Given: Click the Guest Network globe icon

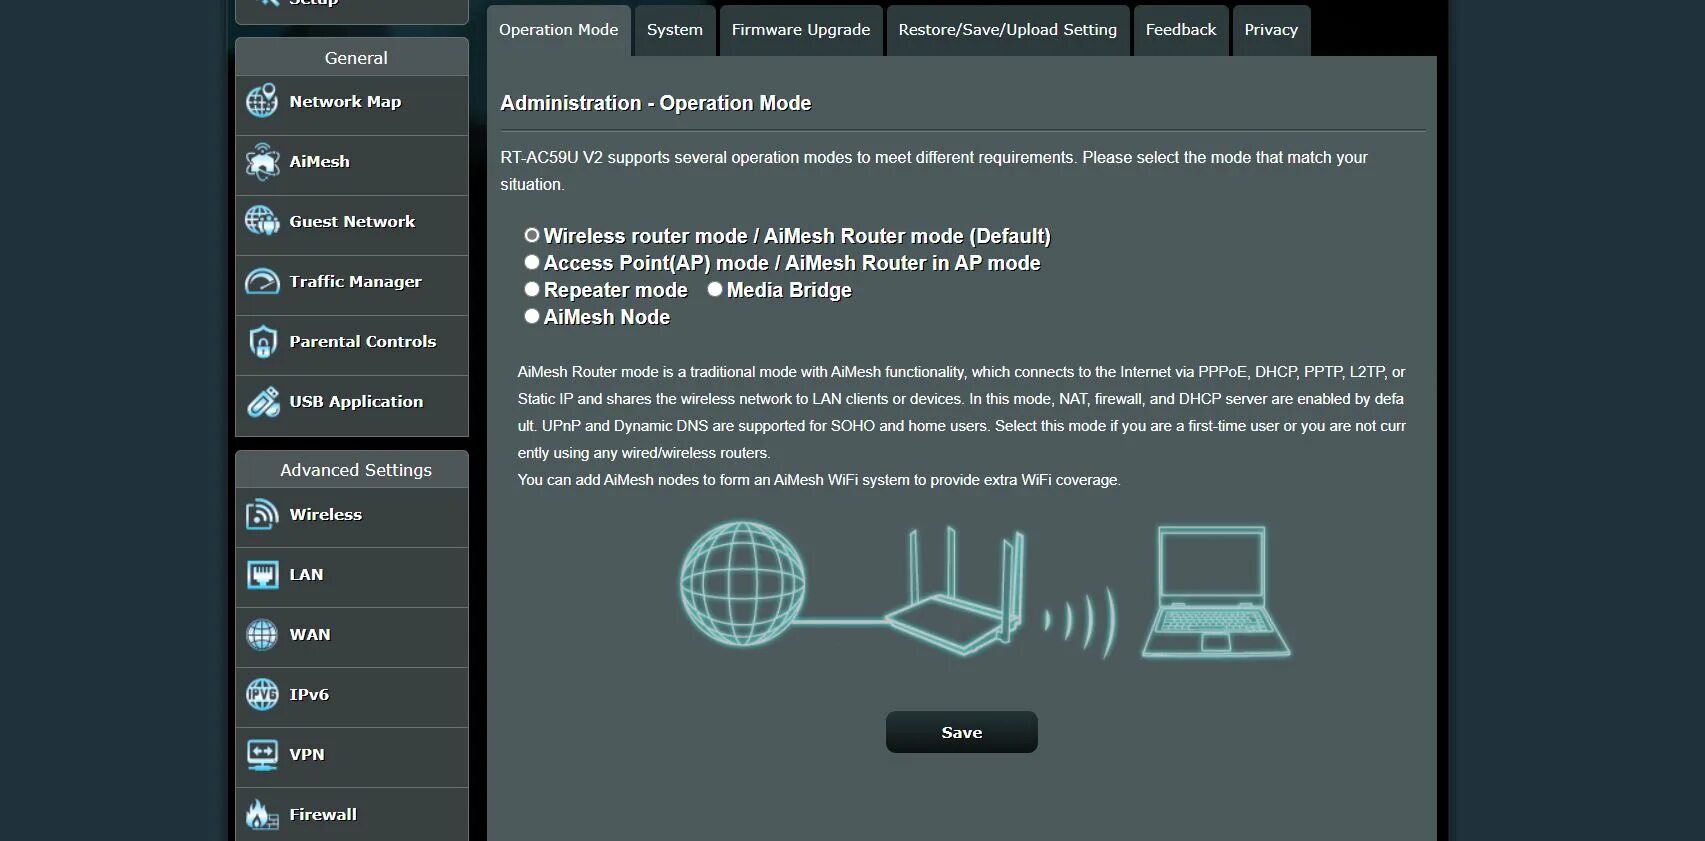Looking at the screenshot, I should pos(262,221).
